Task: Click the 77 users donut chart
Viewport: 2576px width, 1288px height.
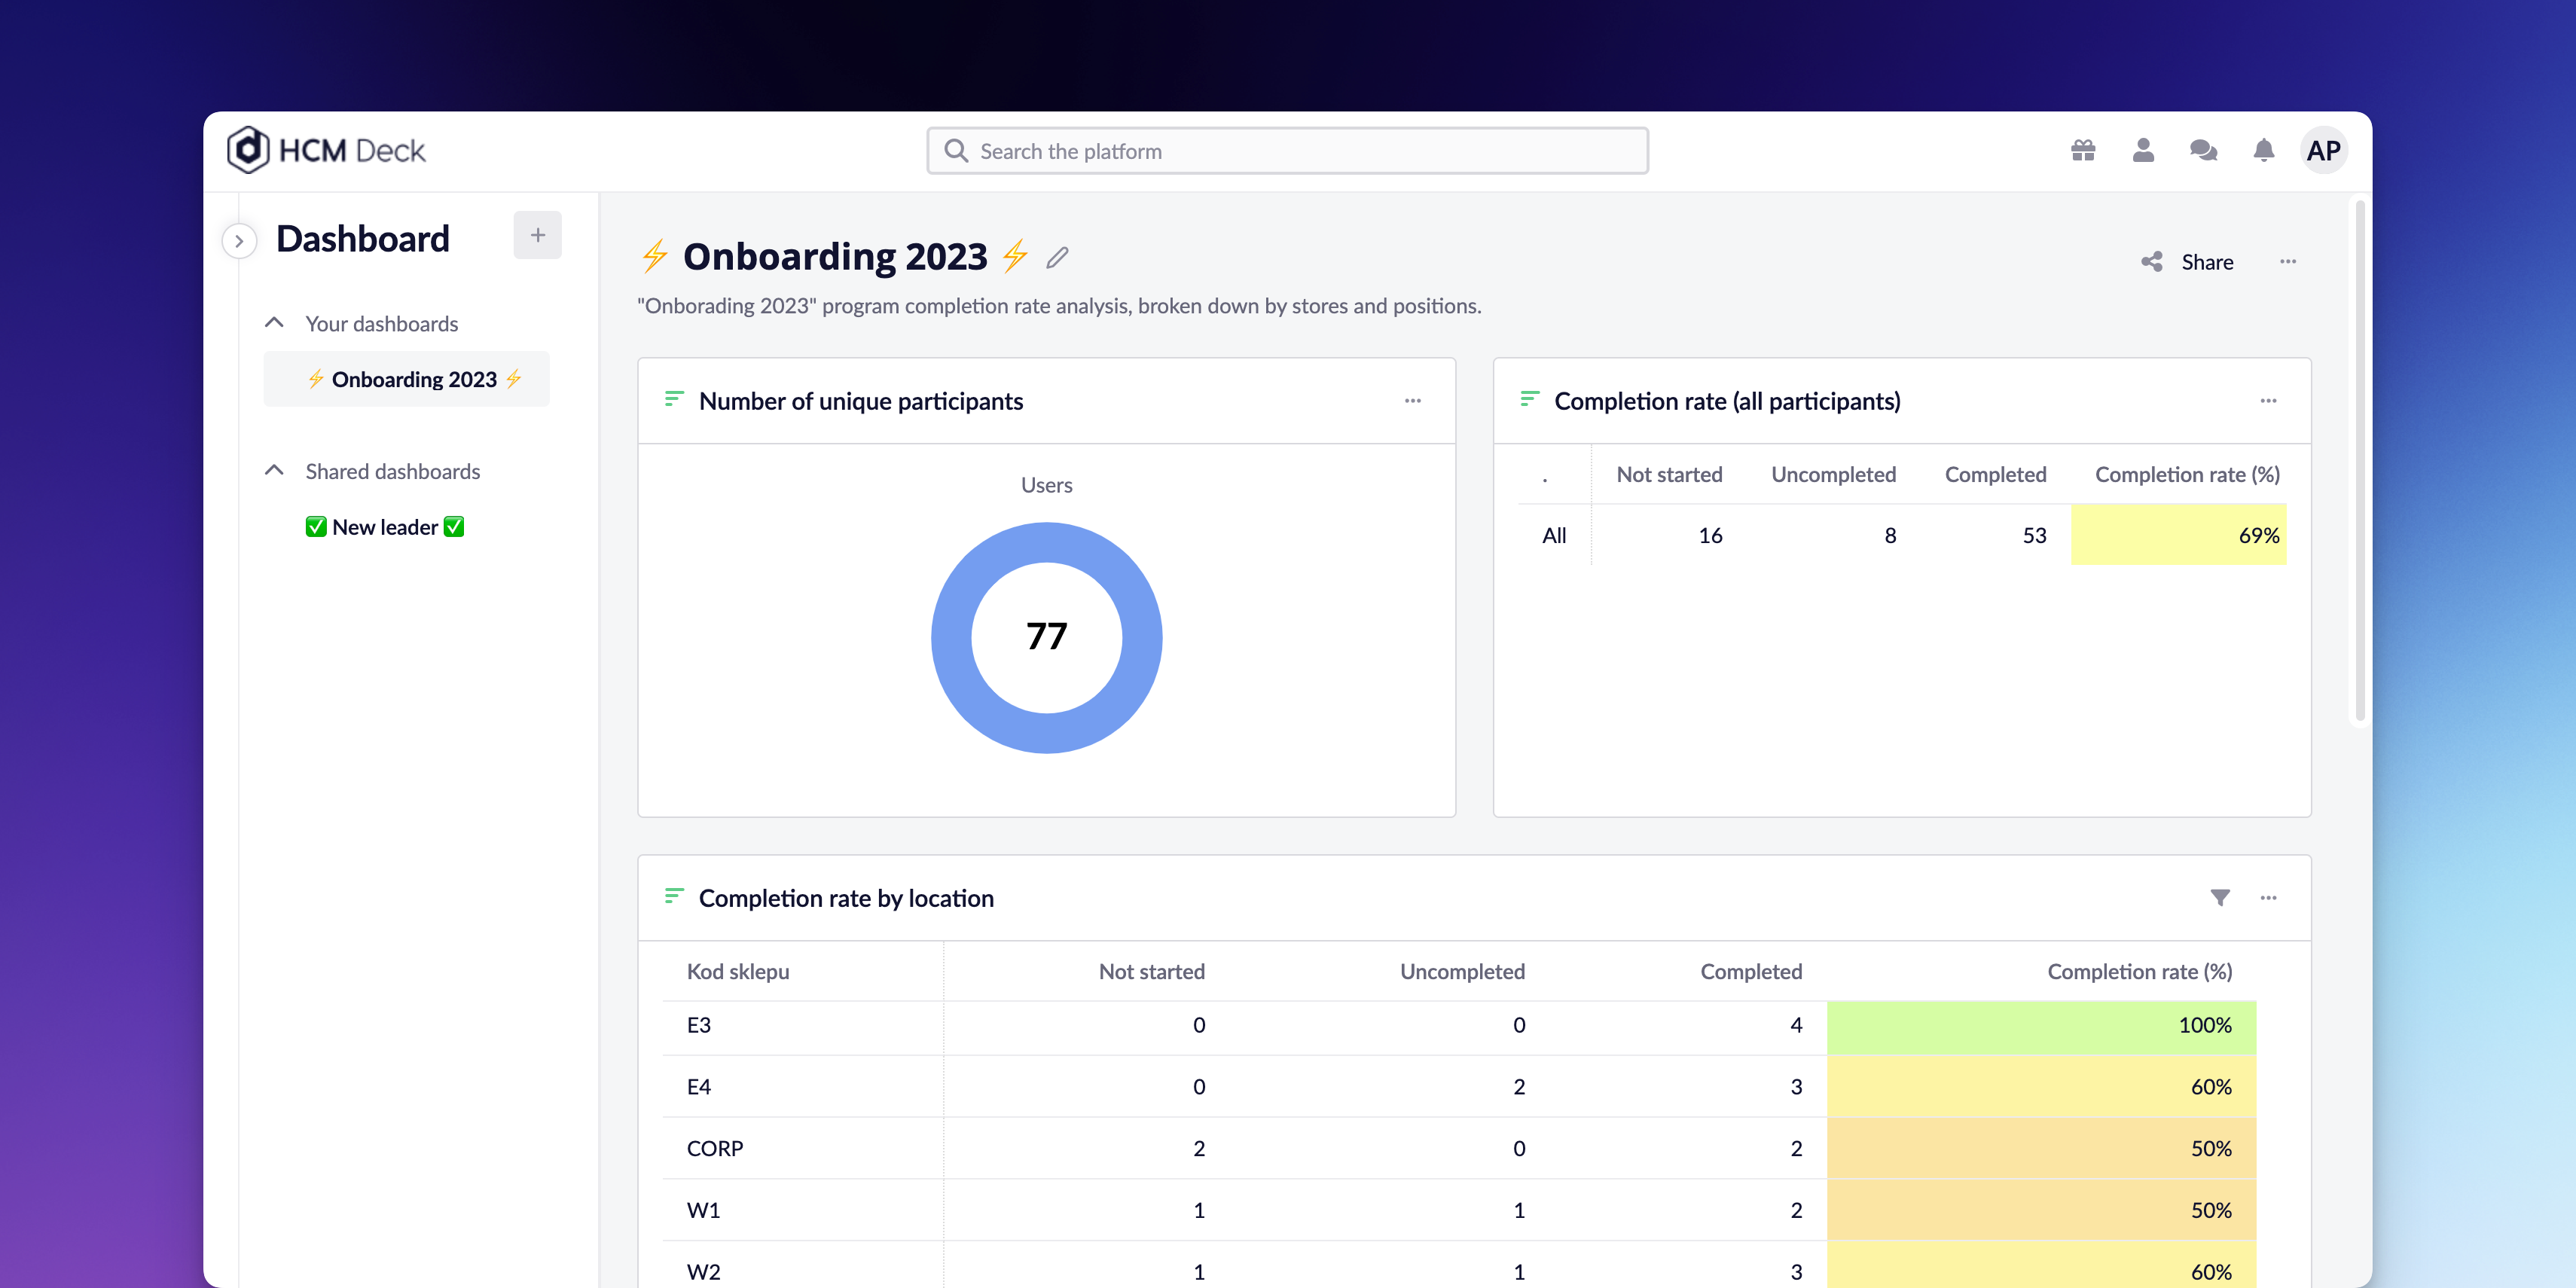Action: tap(1046, 638)
